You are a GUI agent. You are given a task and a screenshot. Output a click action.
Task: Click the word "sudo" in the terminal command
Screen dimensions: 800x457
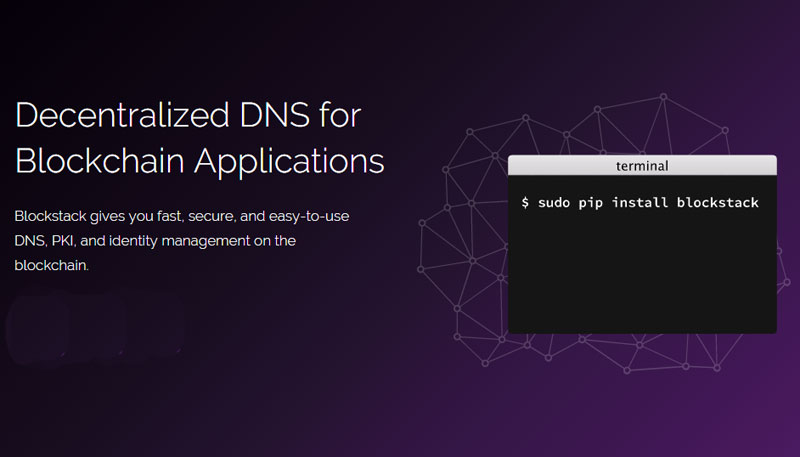tap(554, 202)
